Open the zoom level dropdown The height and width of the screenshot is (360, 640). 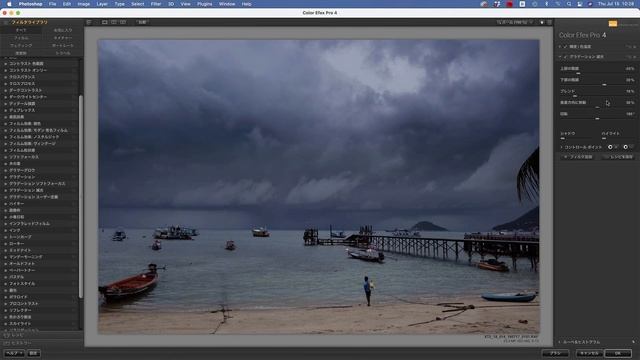click(x=515, y=22)
